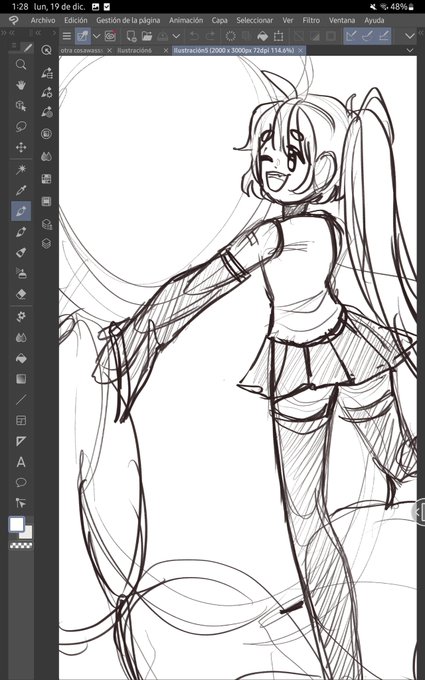
Task: Select the Text tool
Action: click(21, 462)
